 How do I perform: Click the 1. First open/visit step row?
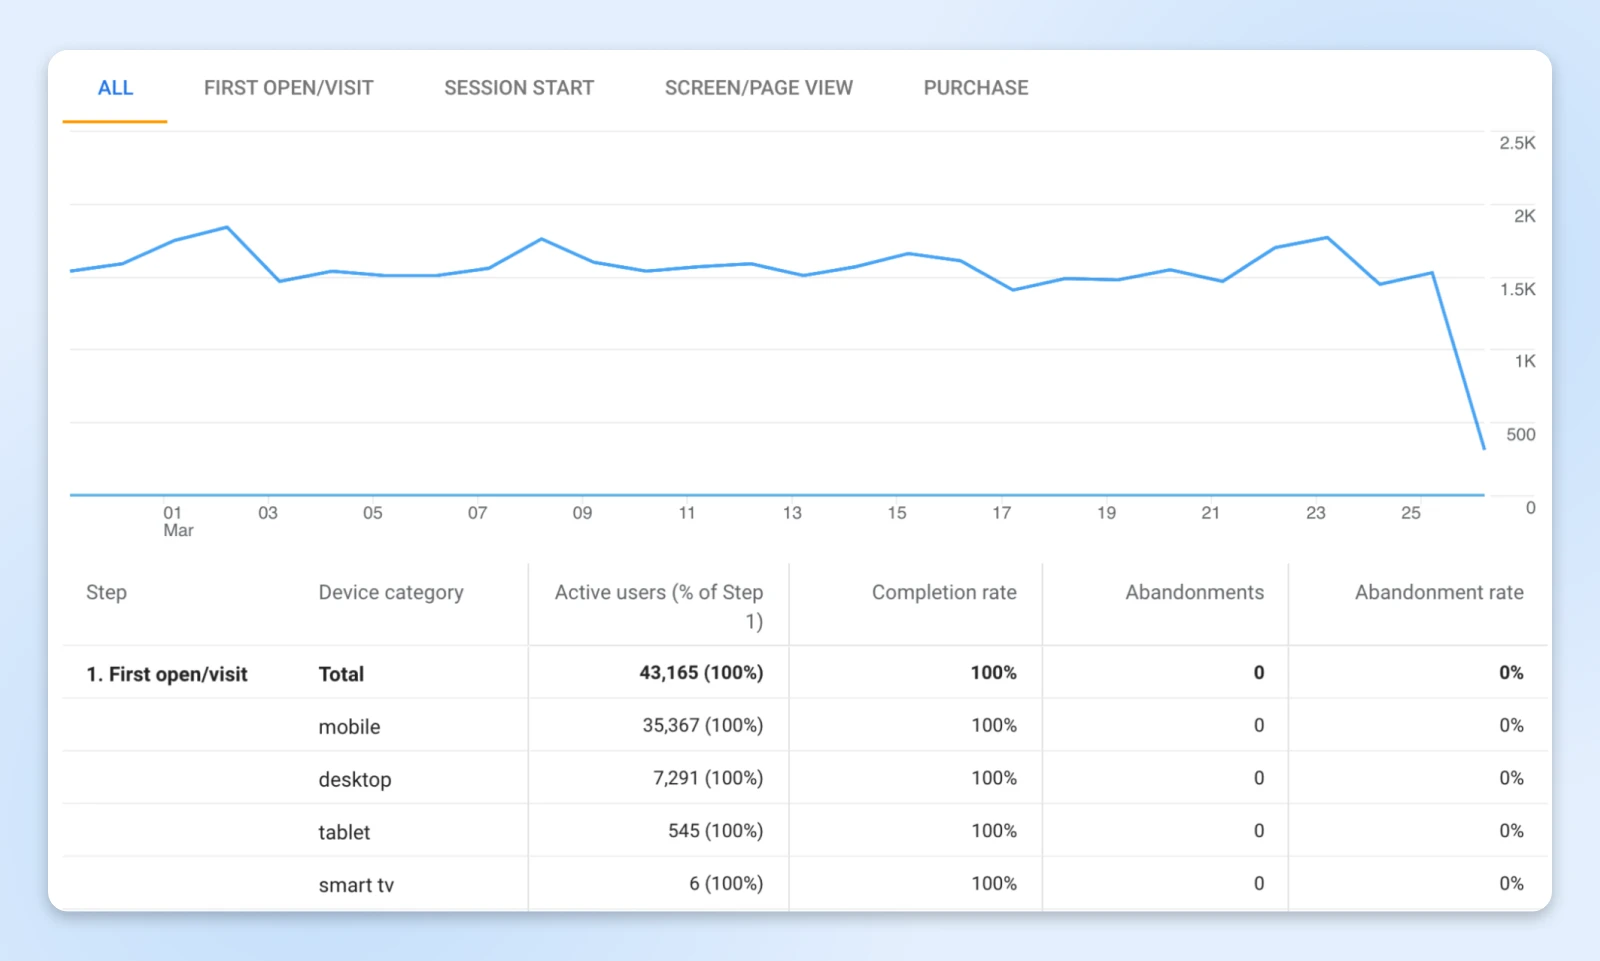(167, 674)
